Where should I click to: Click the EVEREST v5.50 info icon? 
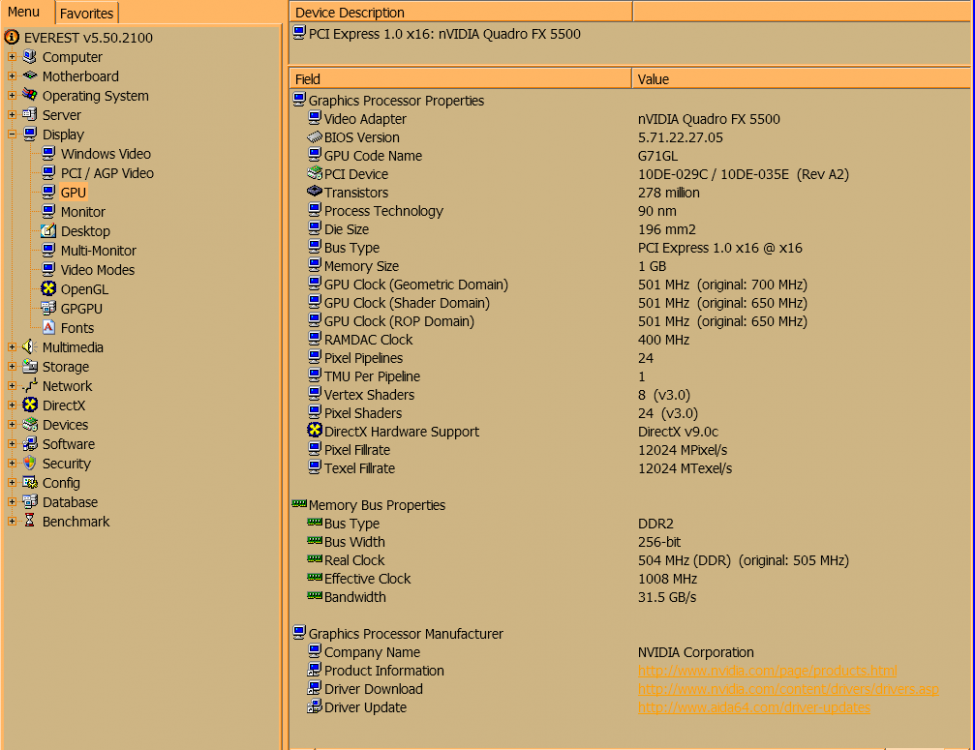10,37
